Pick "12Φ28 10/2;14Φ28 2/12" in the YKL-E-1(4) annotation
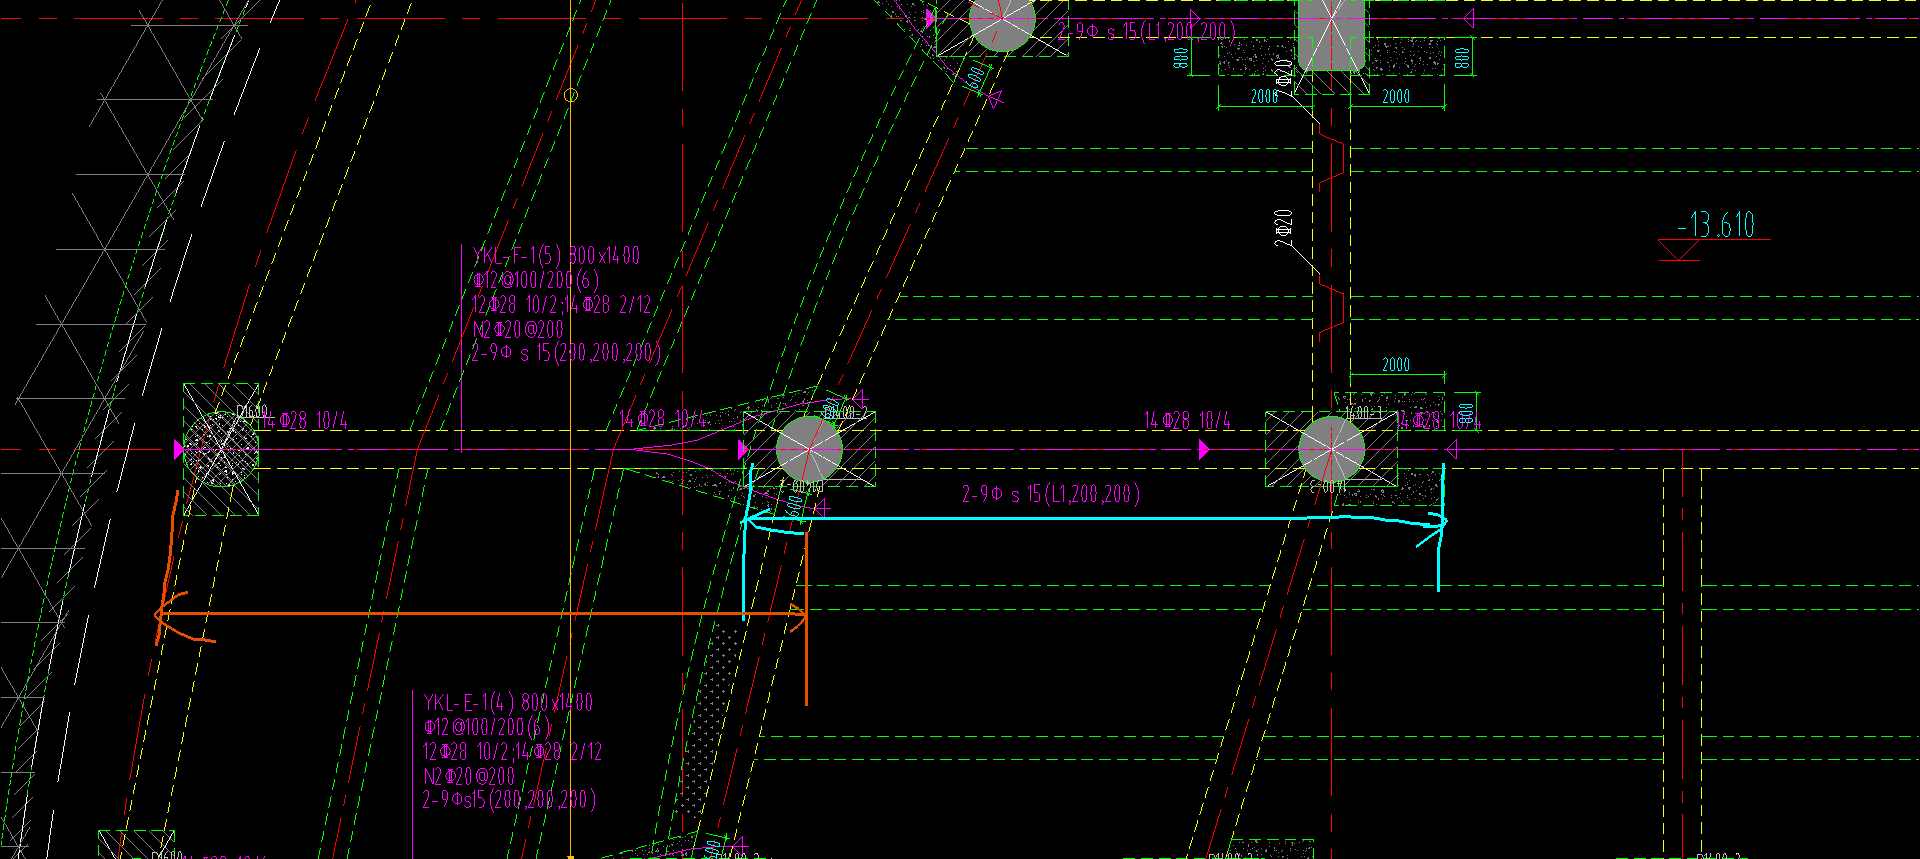This screenshot has width=1920, height=859. click(x=513, y=751)
